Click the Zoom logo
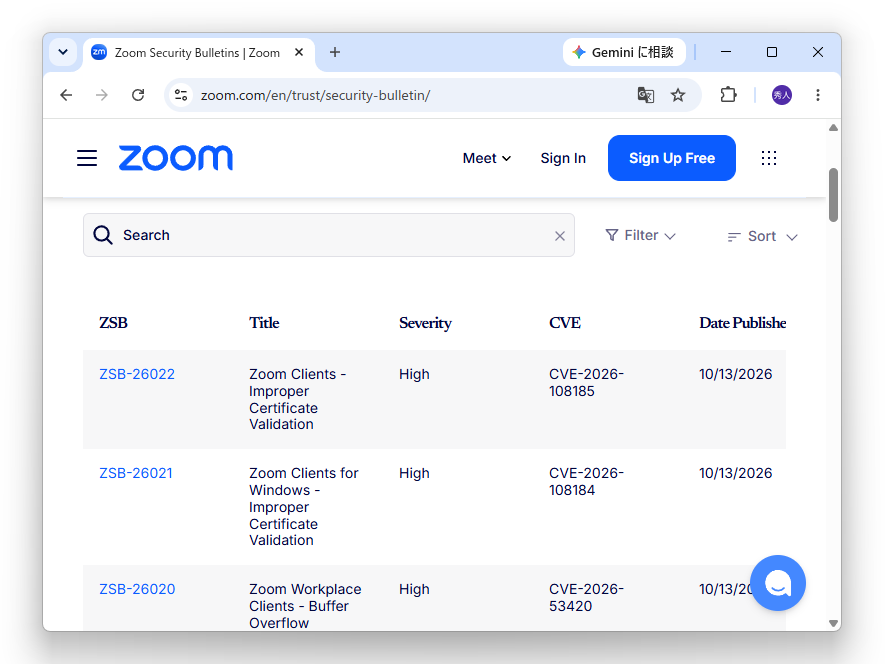Viewport: 885px width, 664px height. pyautogui.click(x=176, y=158)
